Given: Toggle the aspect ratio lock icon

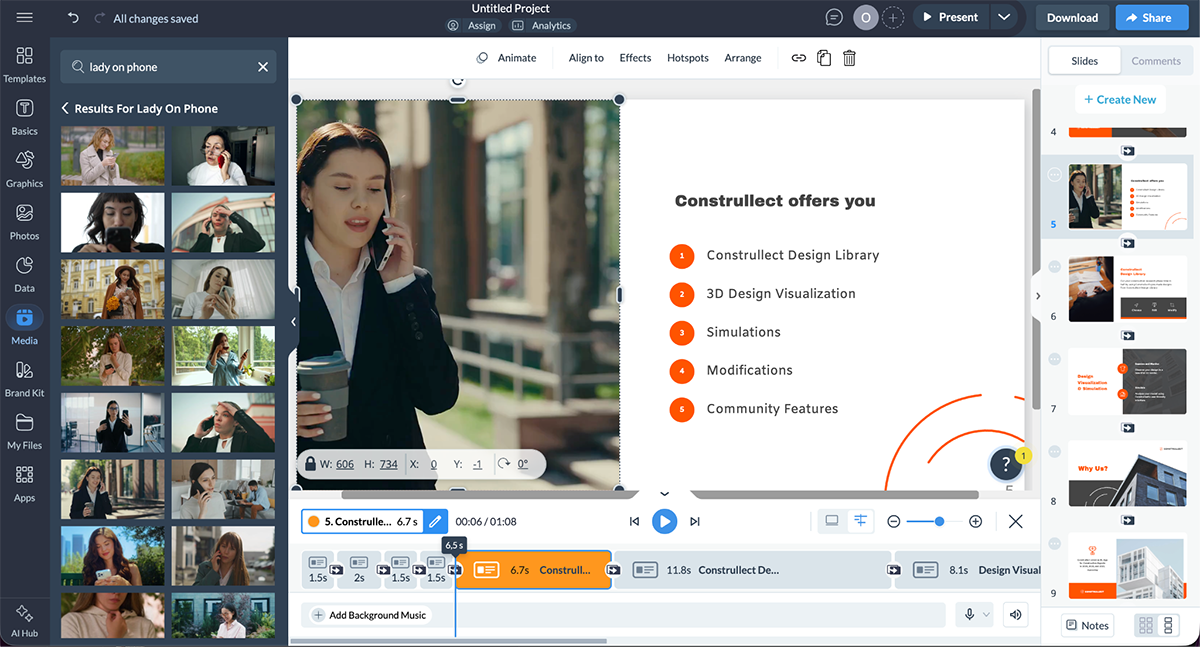Looking at the screenshot, I should [x=311, y=464].
